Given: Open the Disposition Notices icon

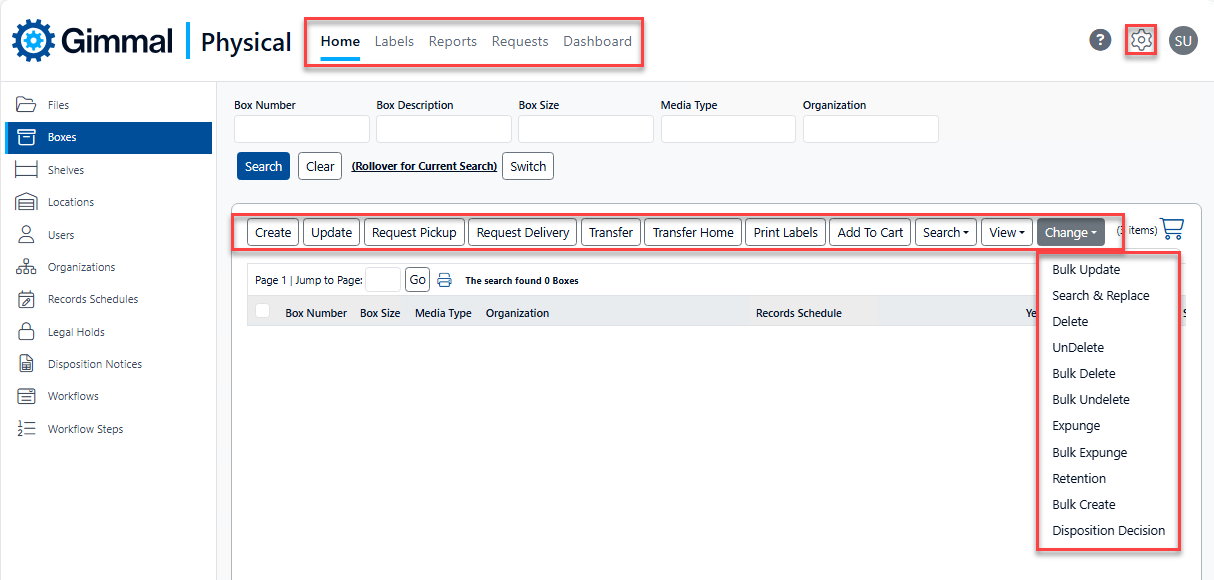Looking at the screenshot, I should (27, 364).
